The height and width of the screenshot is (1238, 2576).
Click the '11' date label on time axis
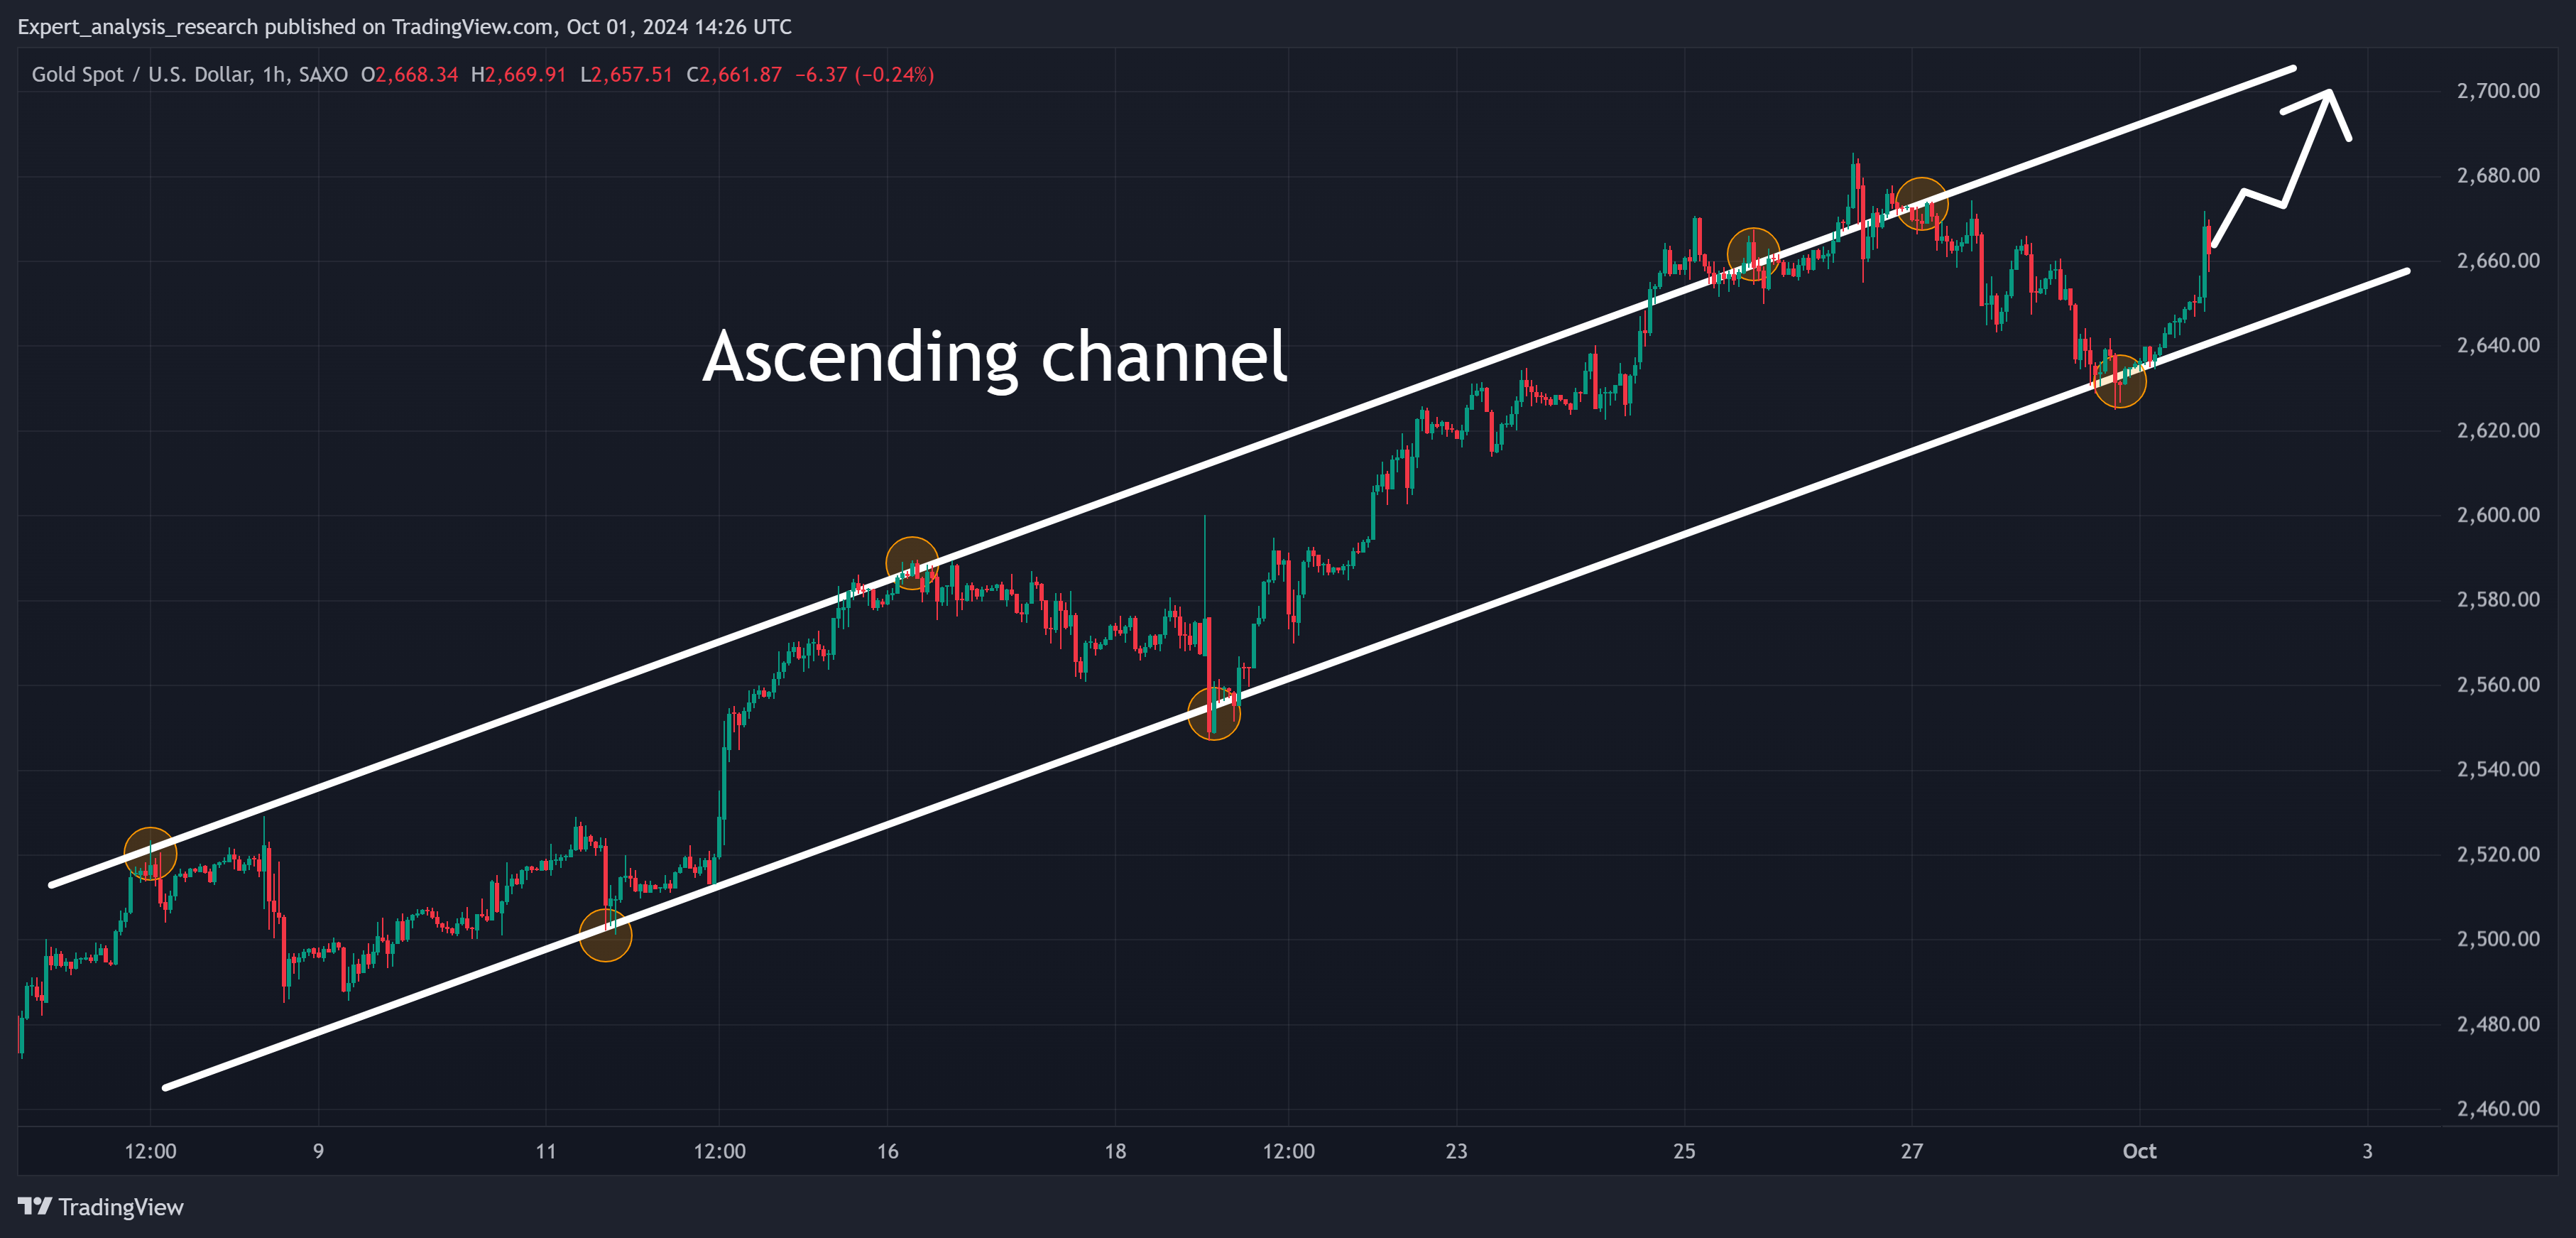(545, 1151)
